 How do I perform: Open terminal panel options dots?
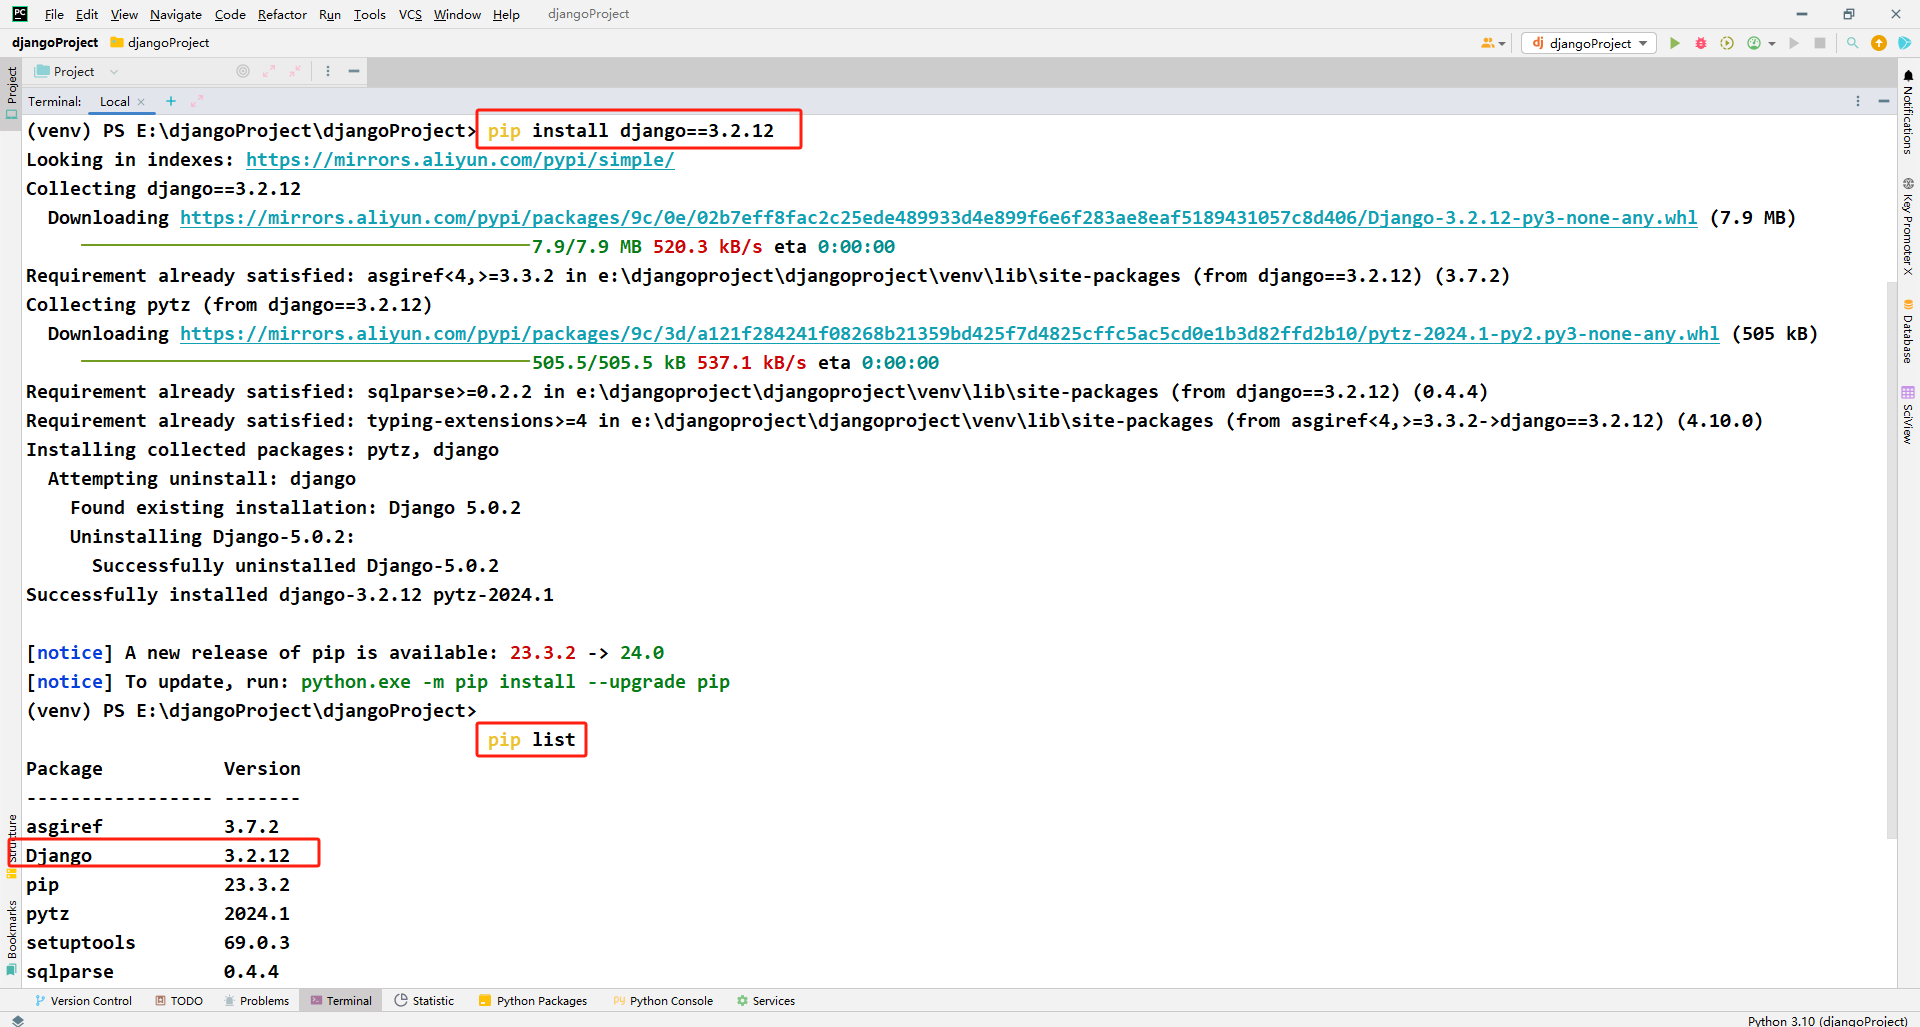[x=1858, y=101]
